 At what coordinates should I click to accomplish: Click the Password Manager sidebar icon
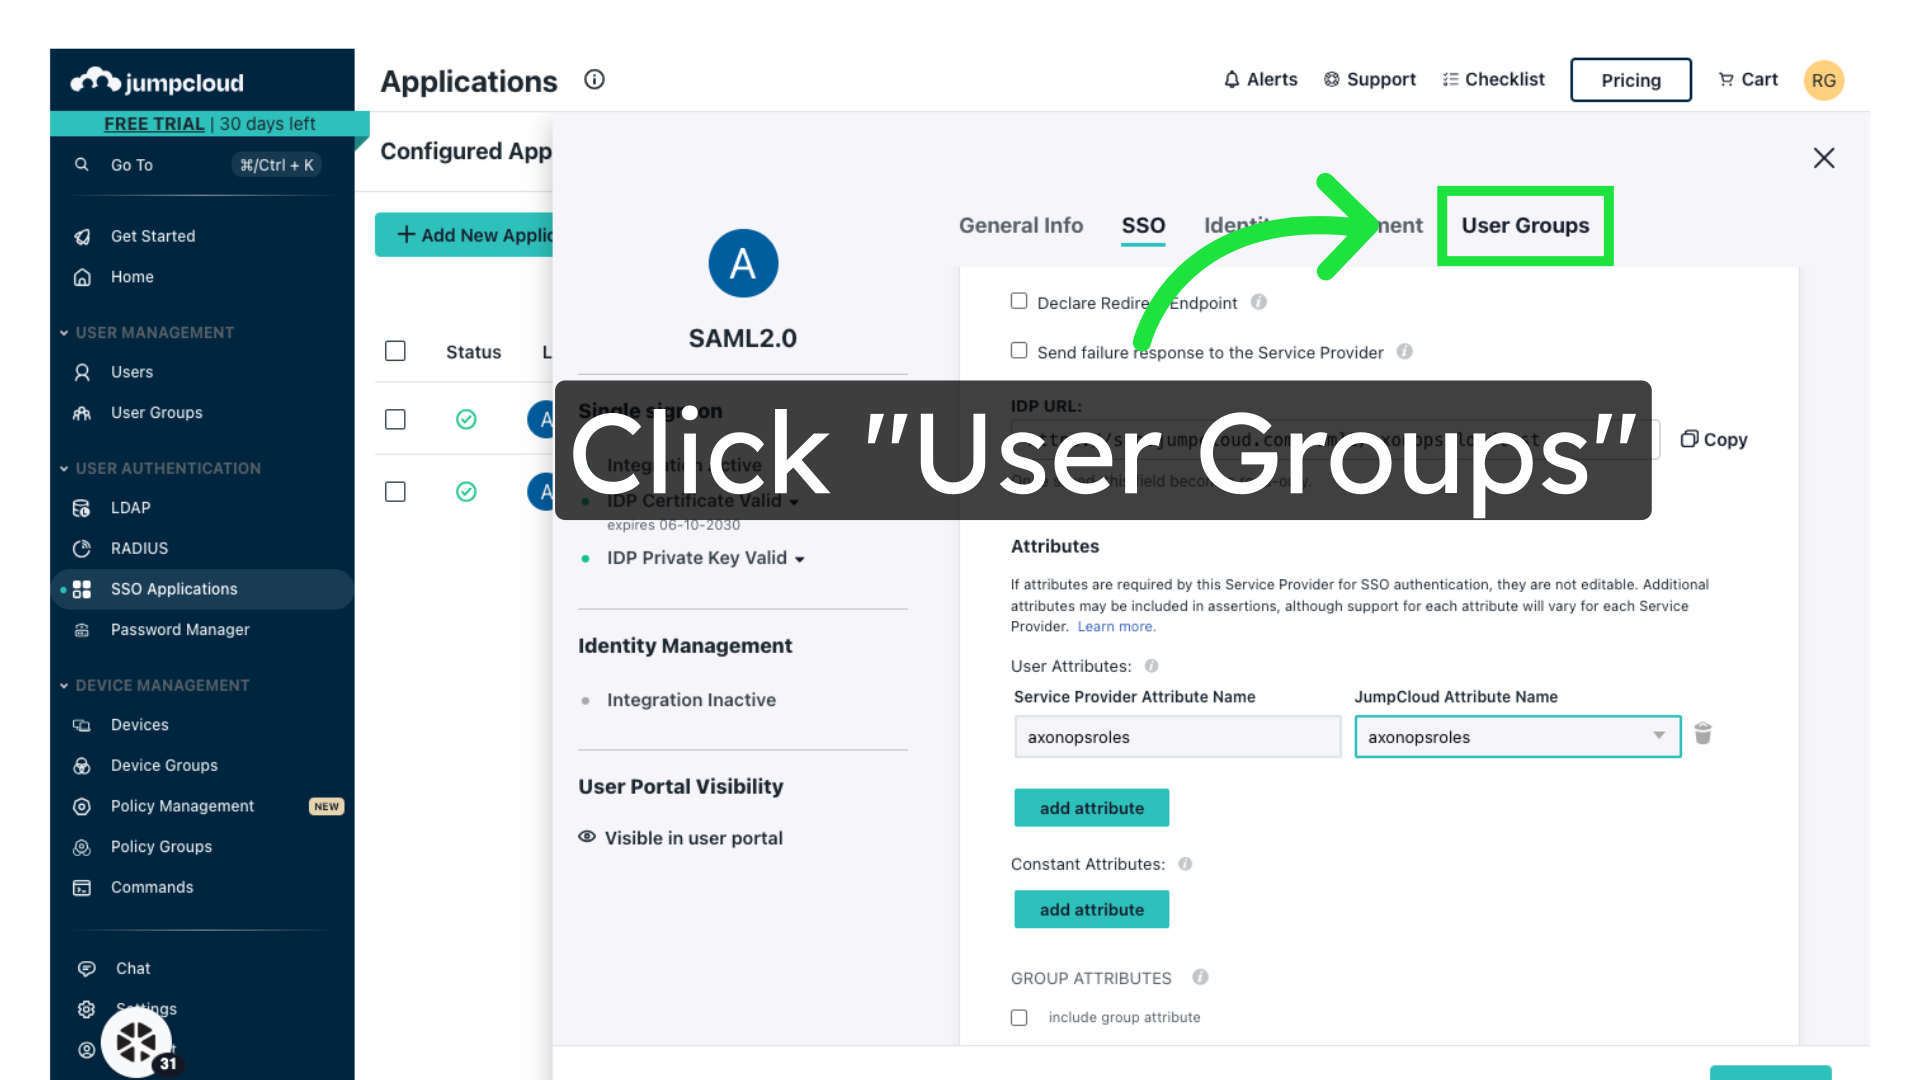click(82, 630)
